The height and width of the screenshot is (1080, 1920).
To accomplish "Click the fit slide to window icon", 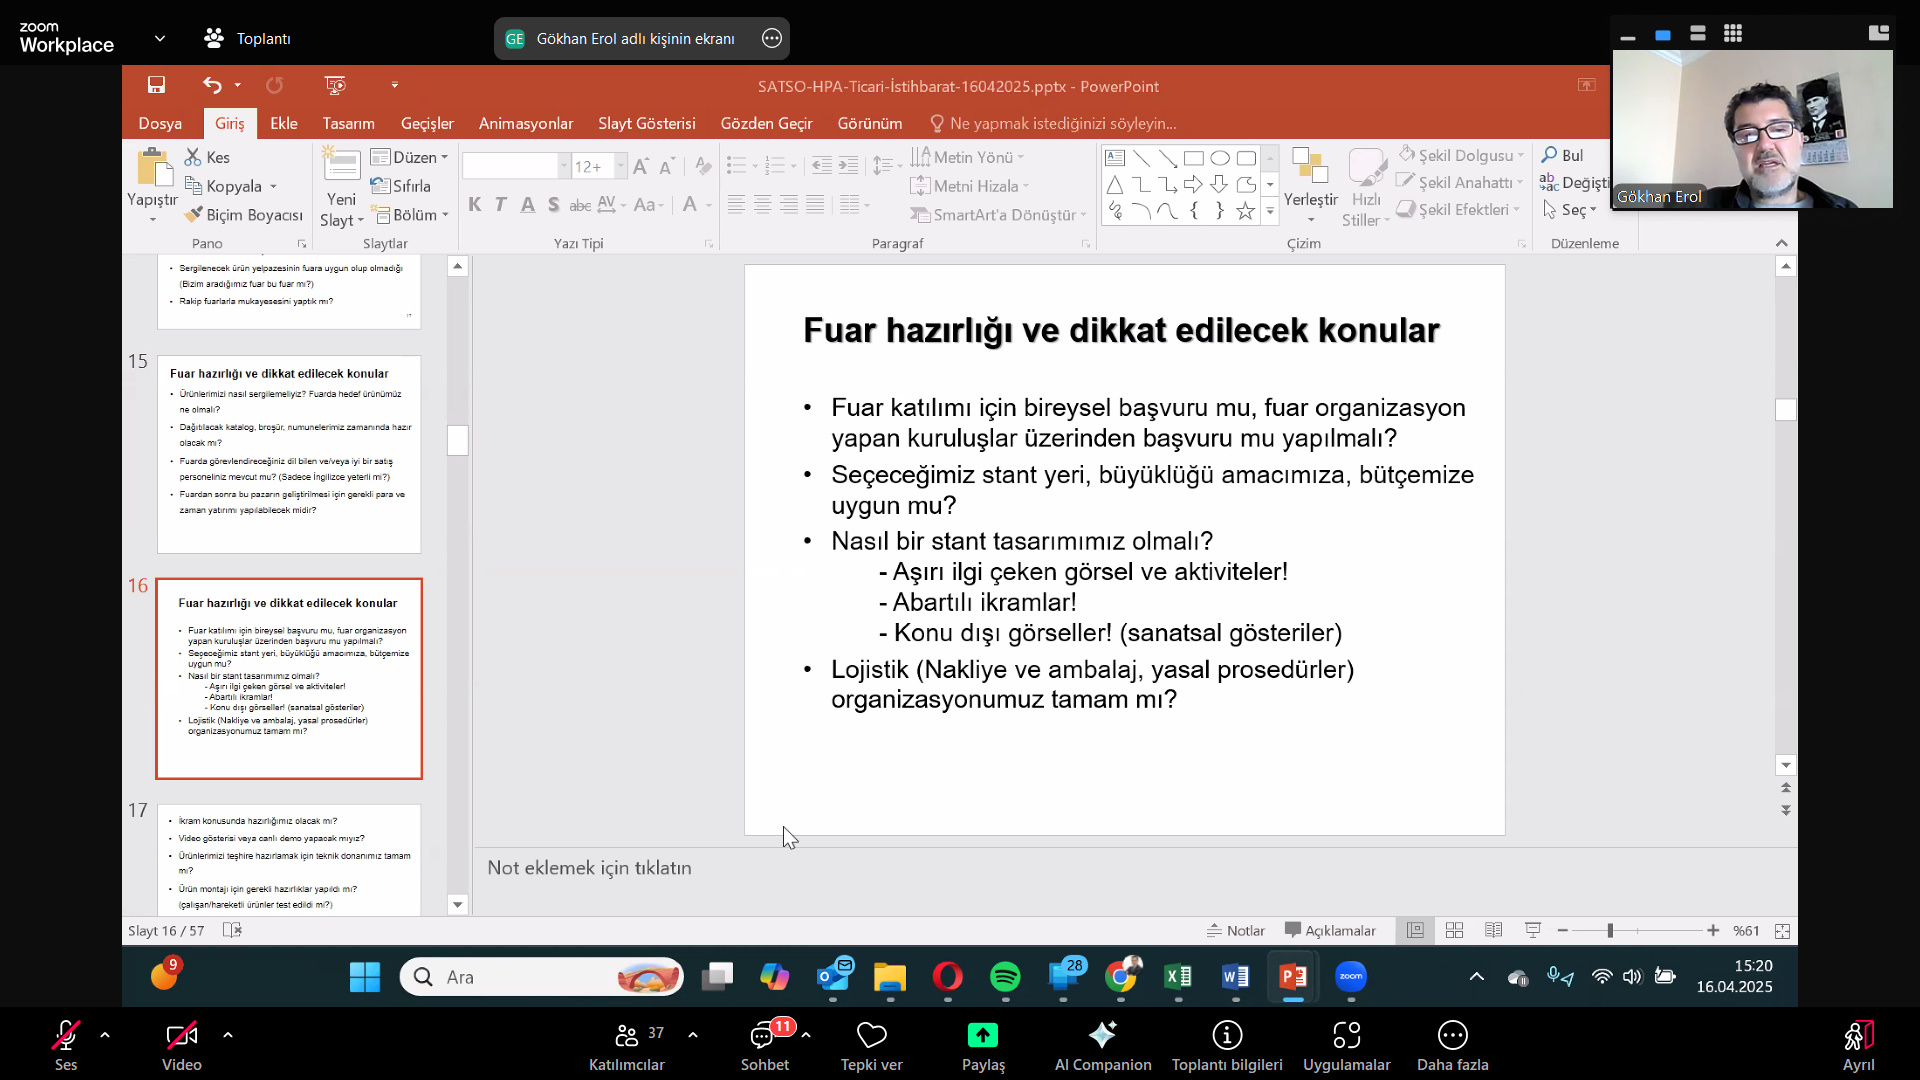I will (x=1782, y=930).
